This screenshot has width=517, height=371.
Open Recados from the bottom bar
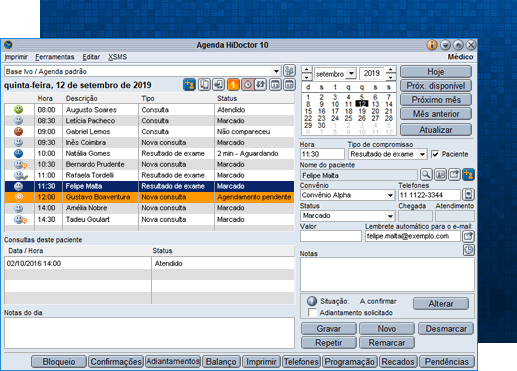pyautogui.click(x=398, y=362)
